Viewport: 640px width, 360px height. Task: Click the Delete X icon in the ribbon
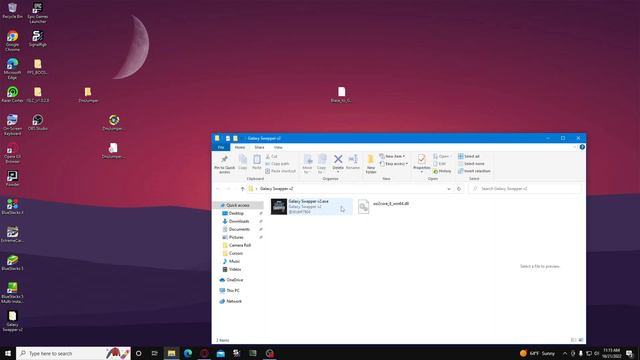pyautogui.click(x=338, y=159)
